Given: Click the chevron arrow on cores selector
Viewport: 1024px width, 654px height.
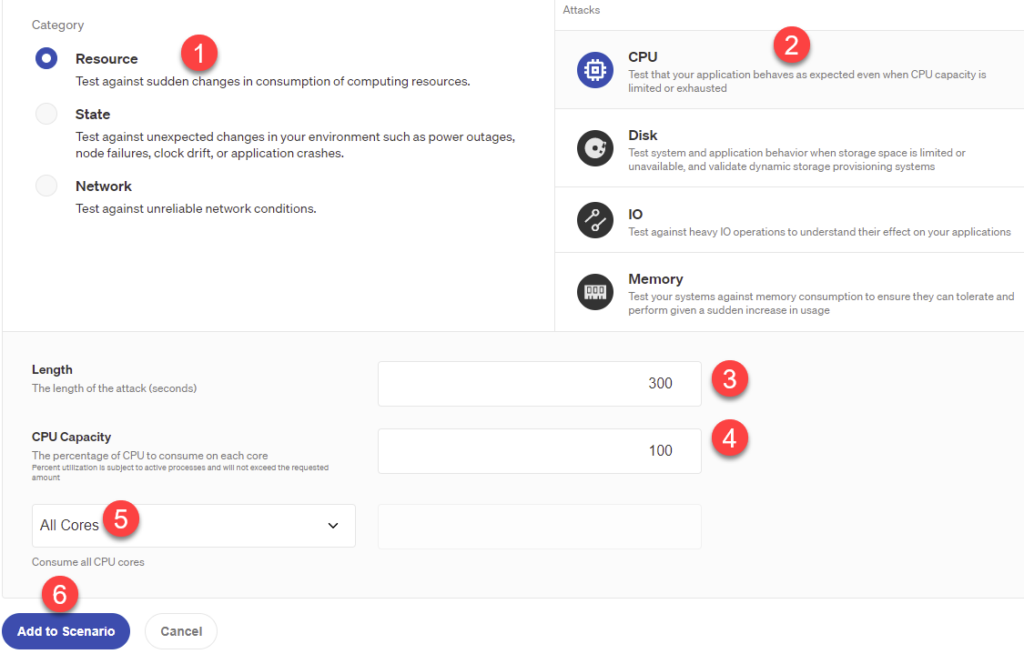Looking at the screenshot, I should click(x=333, y=526).
